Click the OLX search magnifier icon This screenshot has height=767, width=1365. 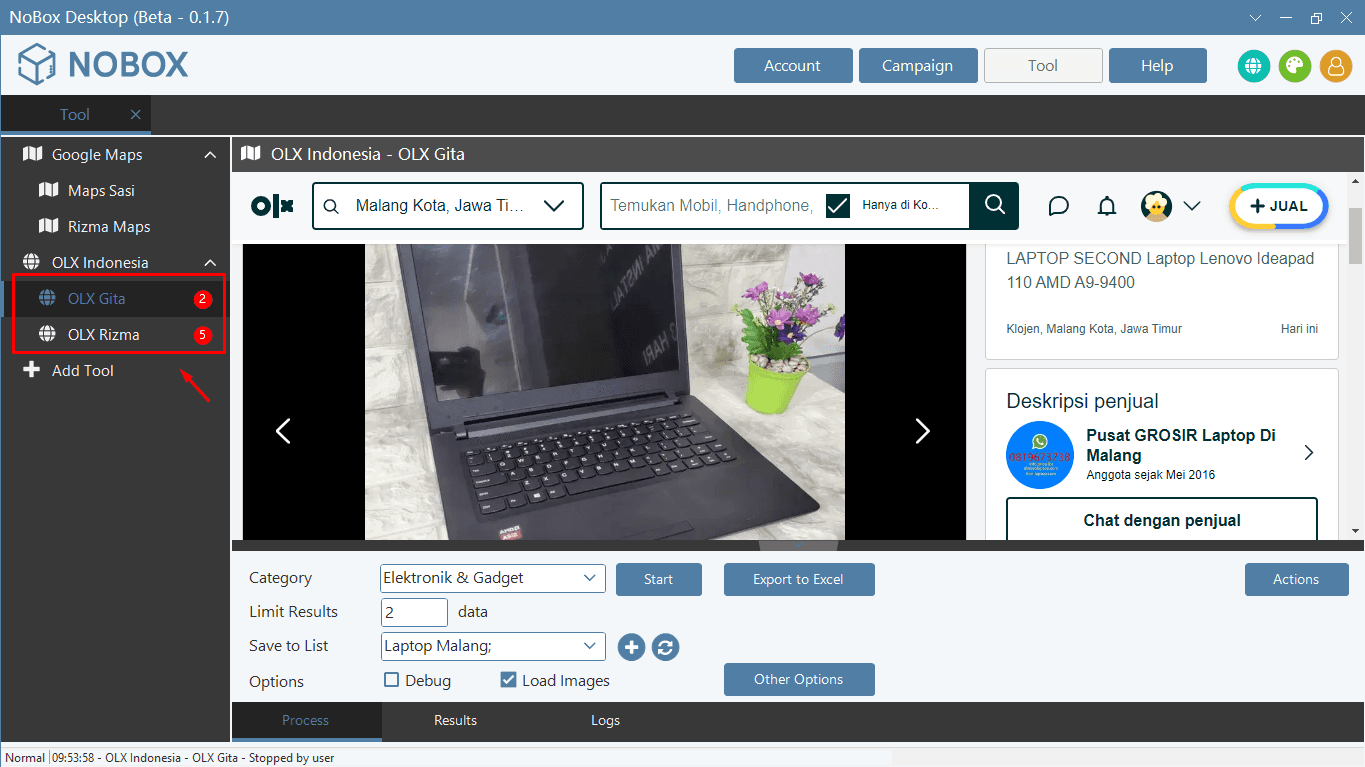click(993, 205)
